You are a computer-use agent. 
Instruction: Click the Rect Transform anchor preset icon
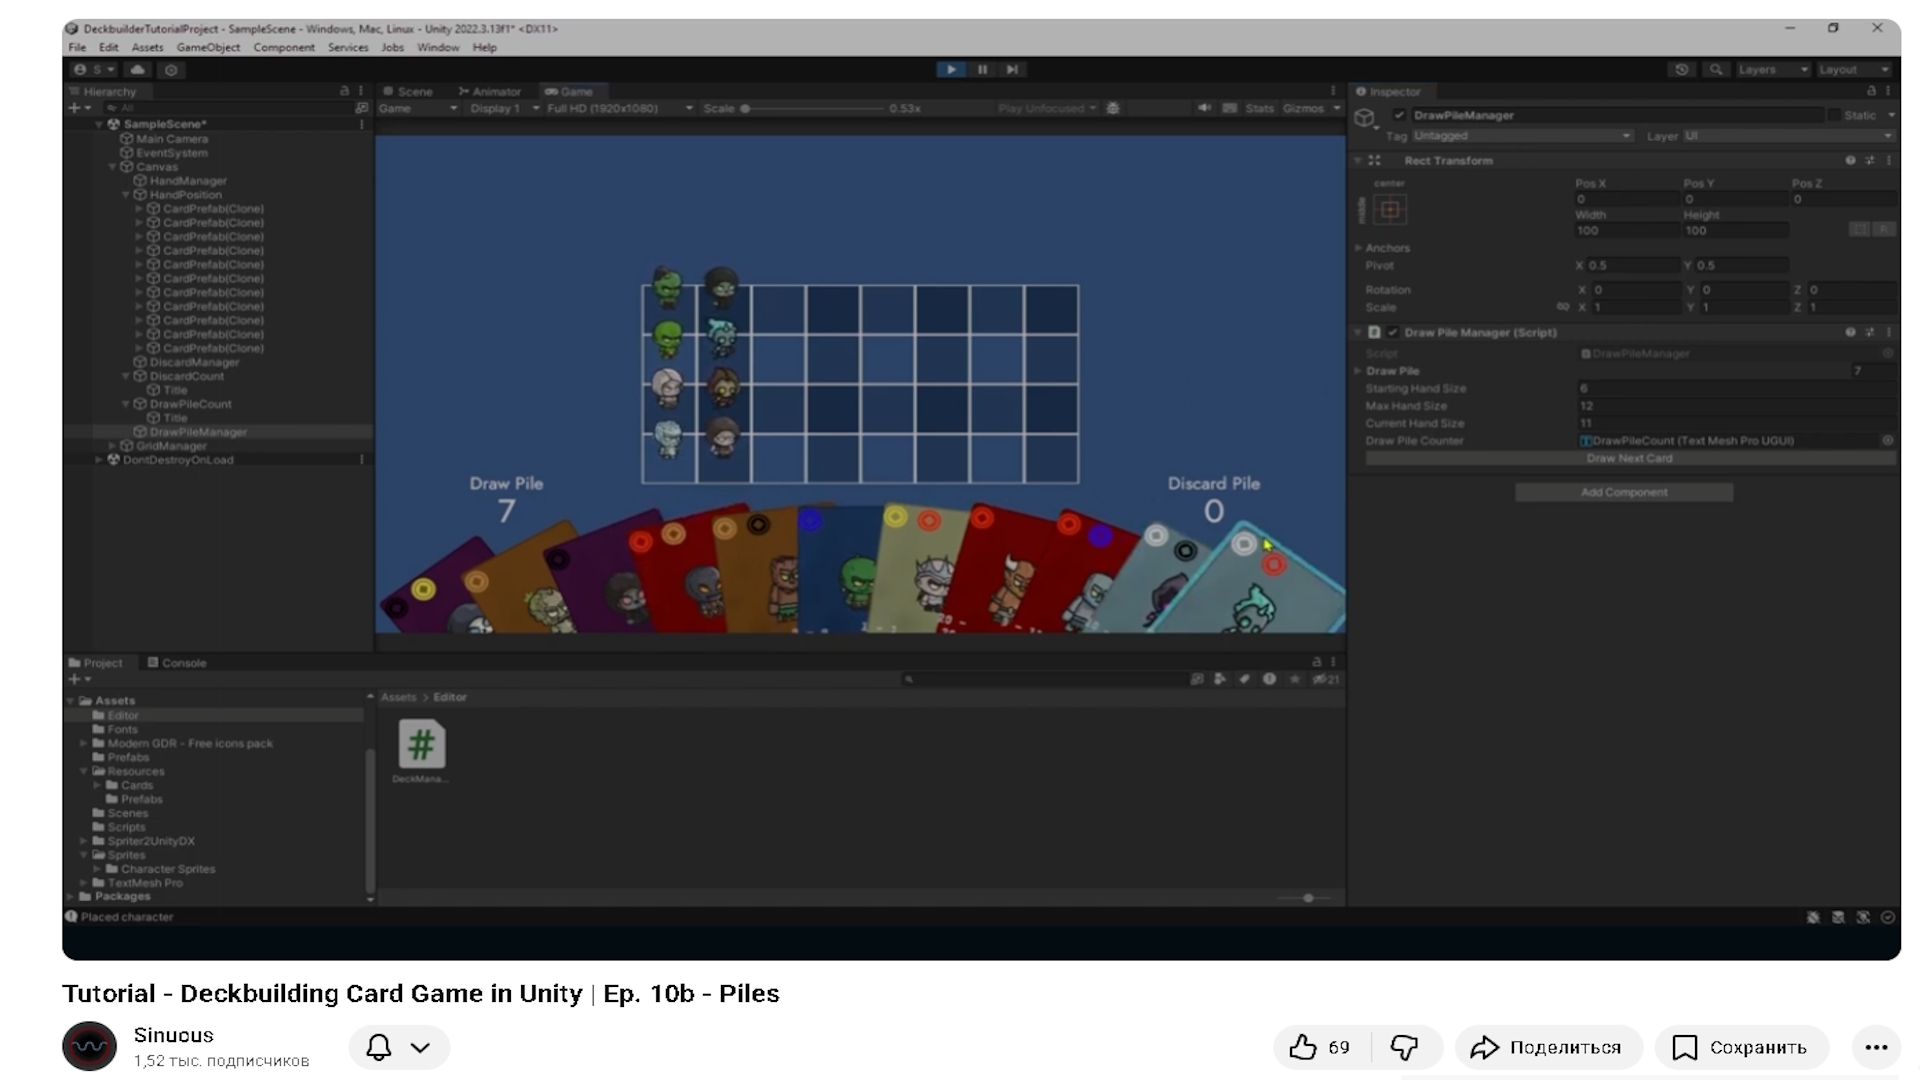pyautogui.click(x=1390, y=209)
